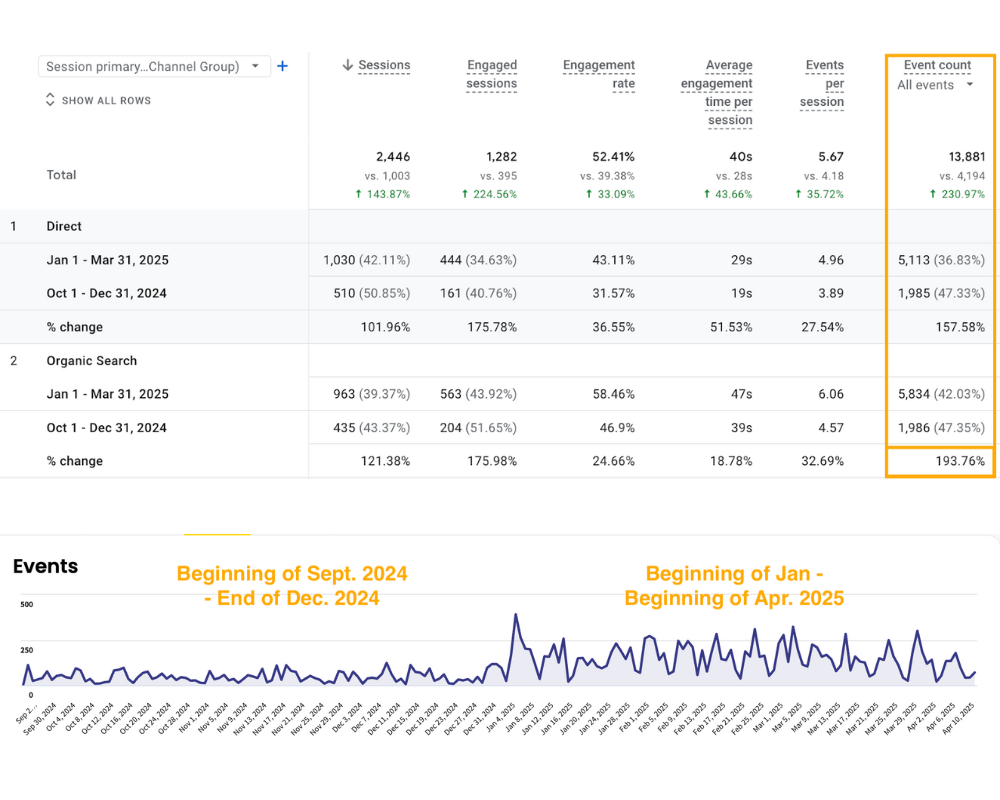Click the Events chart title
This screenshot has width=1000, height=800.
[x=45, y=566]
